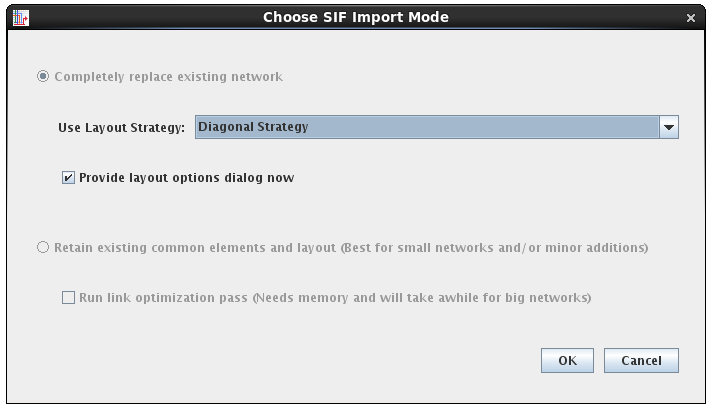The image size is (712, 409).
Task: Close the Choose SIF Import Mode dialog
Action: [x=690, y=18]
